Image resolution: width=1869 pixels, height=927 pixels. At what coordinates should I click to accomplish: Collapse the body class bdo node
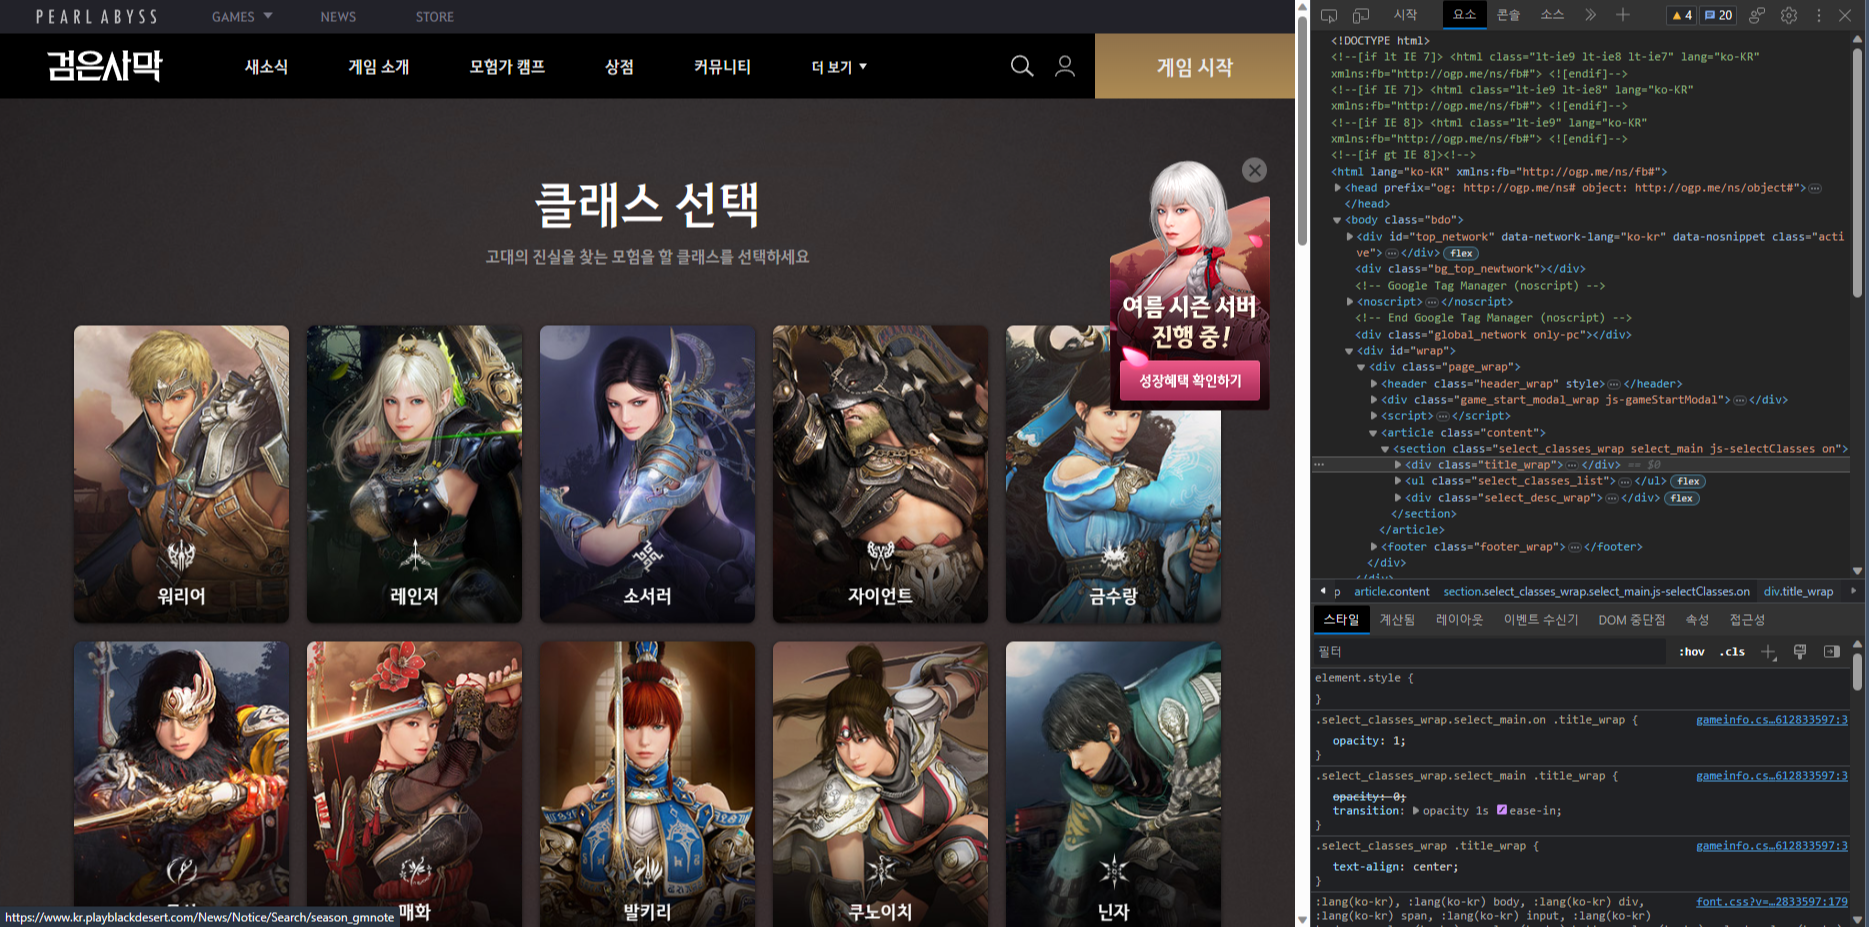(1337, 220)
